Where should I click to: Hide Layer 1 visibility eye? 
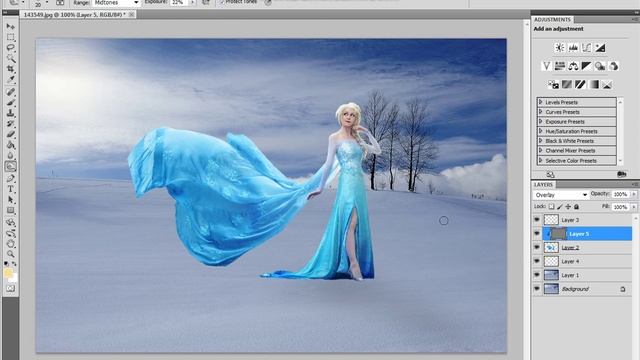click(537, 275)
